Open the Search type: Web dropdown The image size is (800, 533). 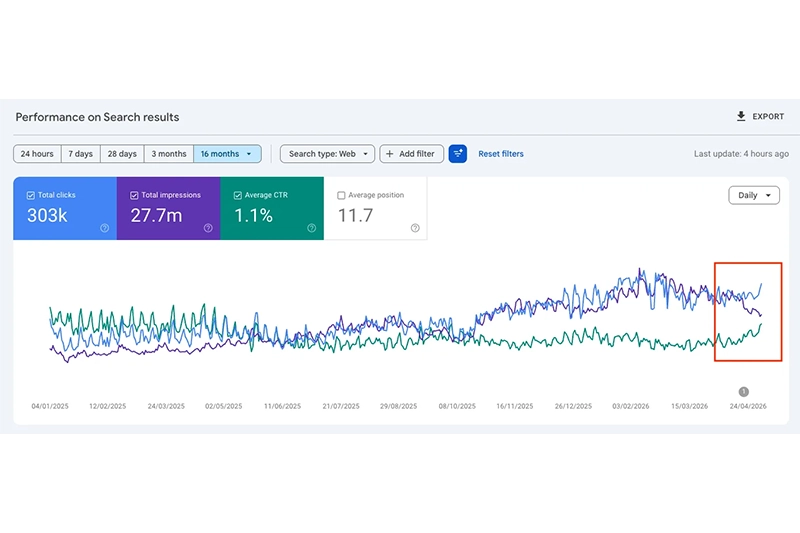tap(327, 154)
